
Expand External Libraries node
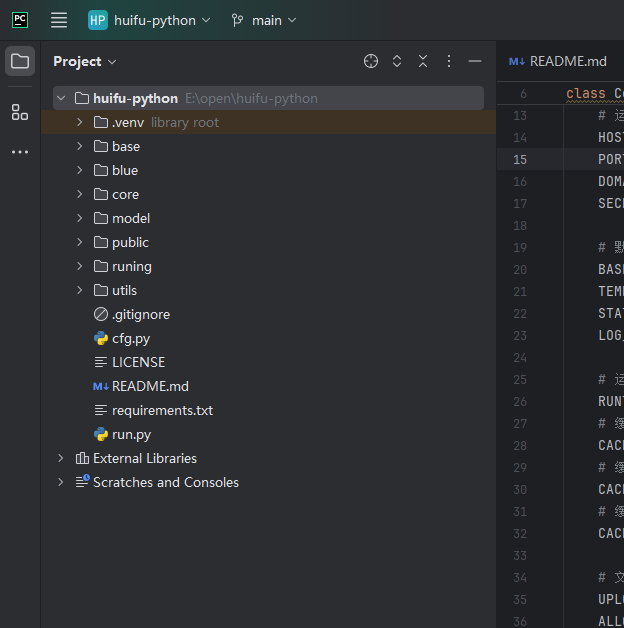61,458
